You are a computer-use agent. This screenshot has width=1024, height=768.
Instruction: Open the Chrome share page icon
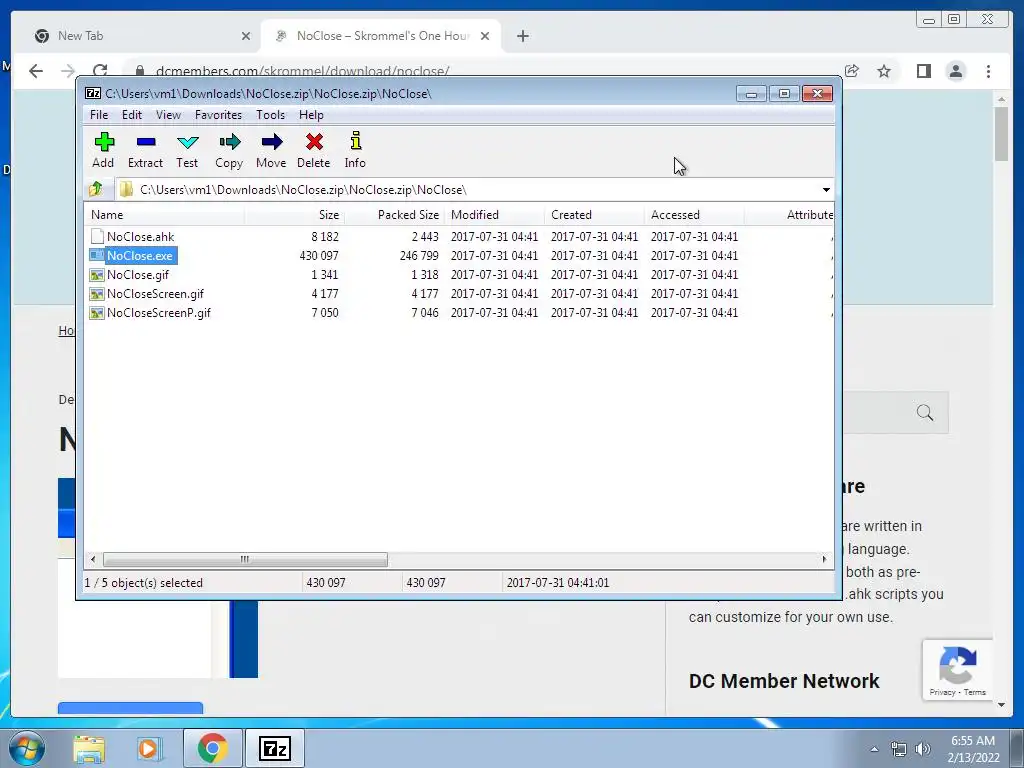pos(852,71)
